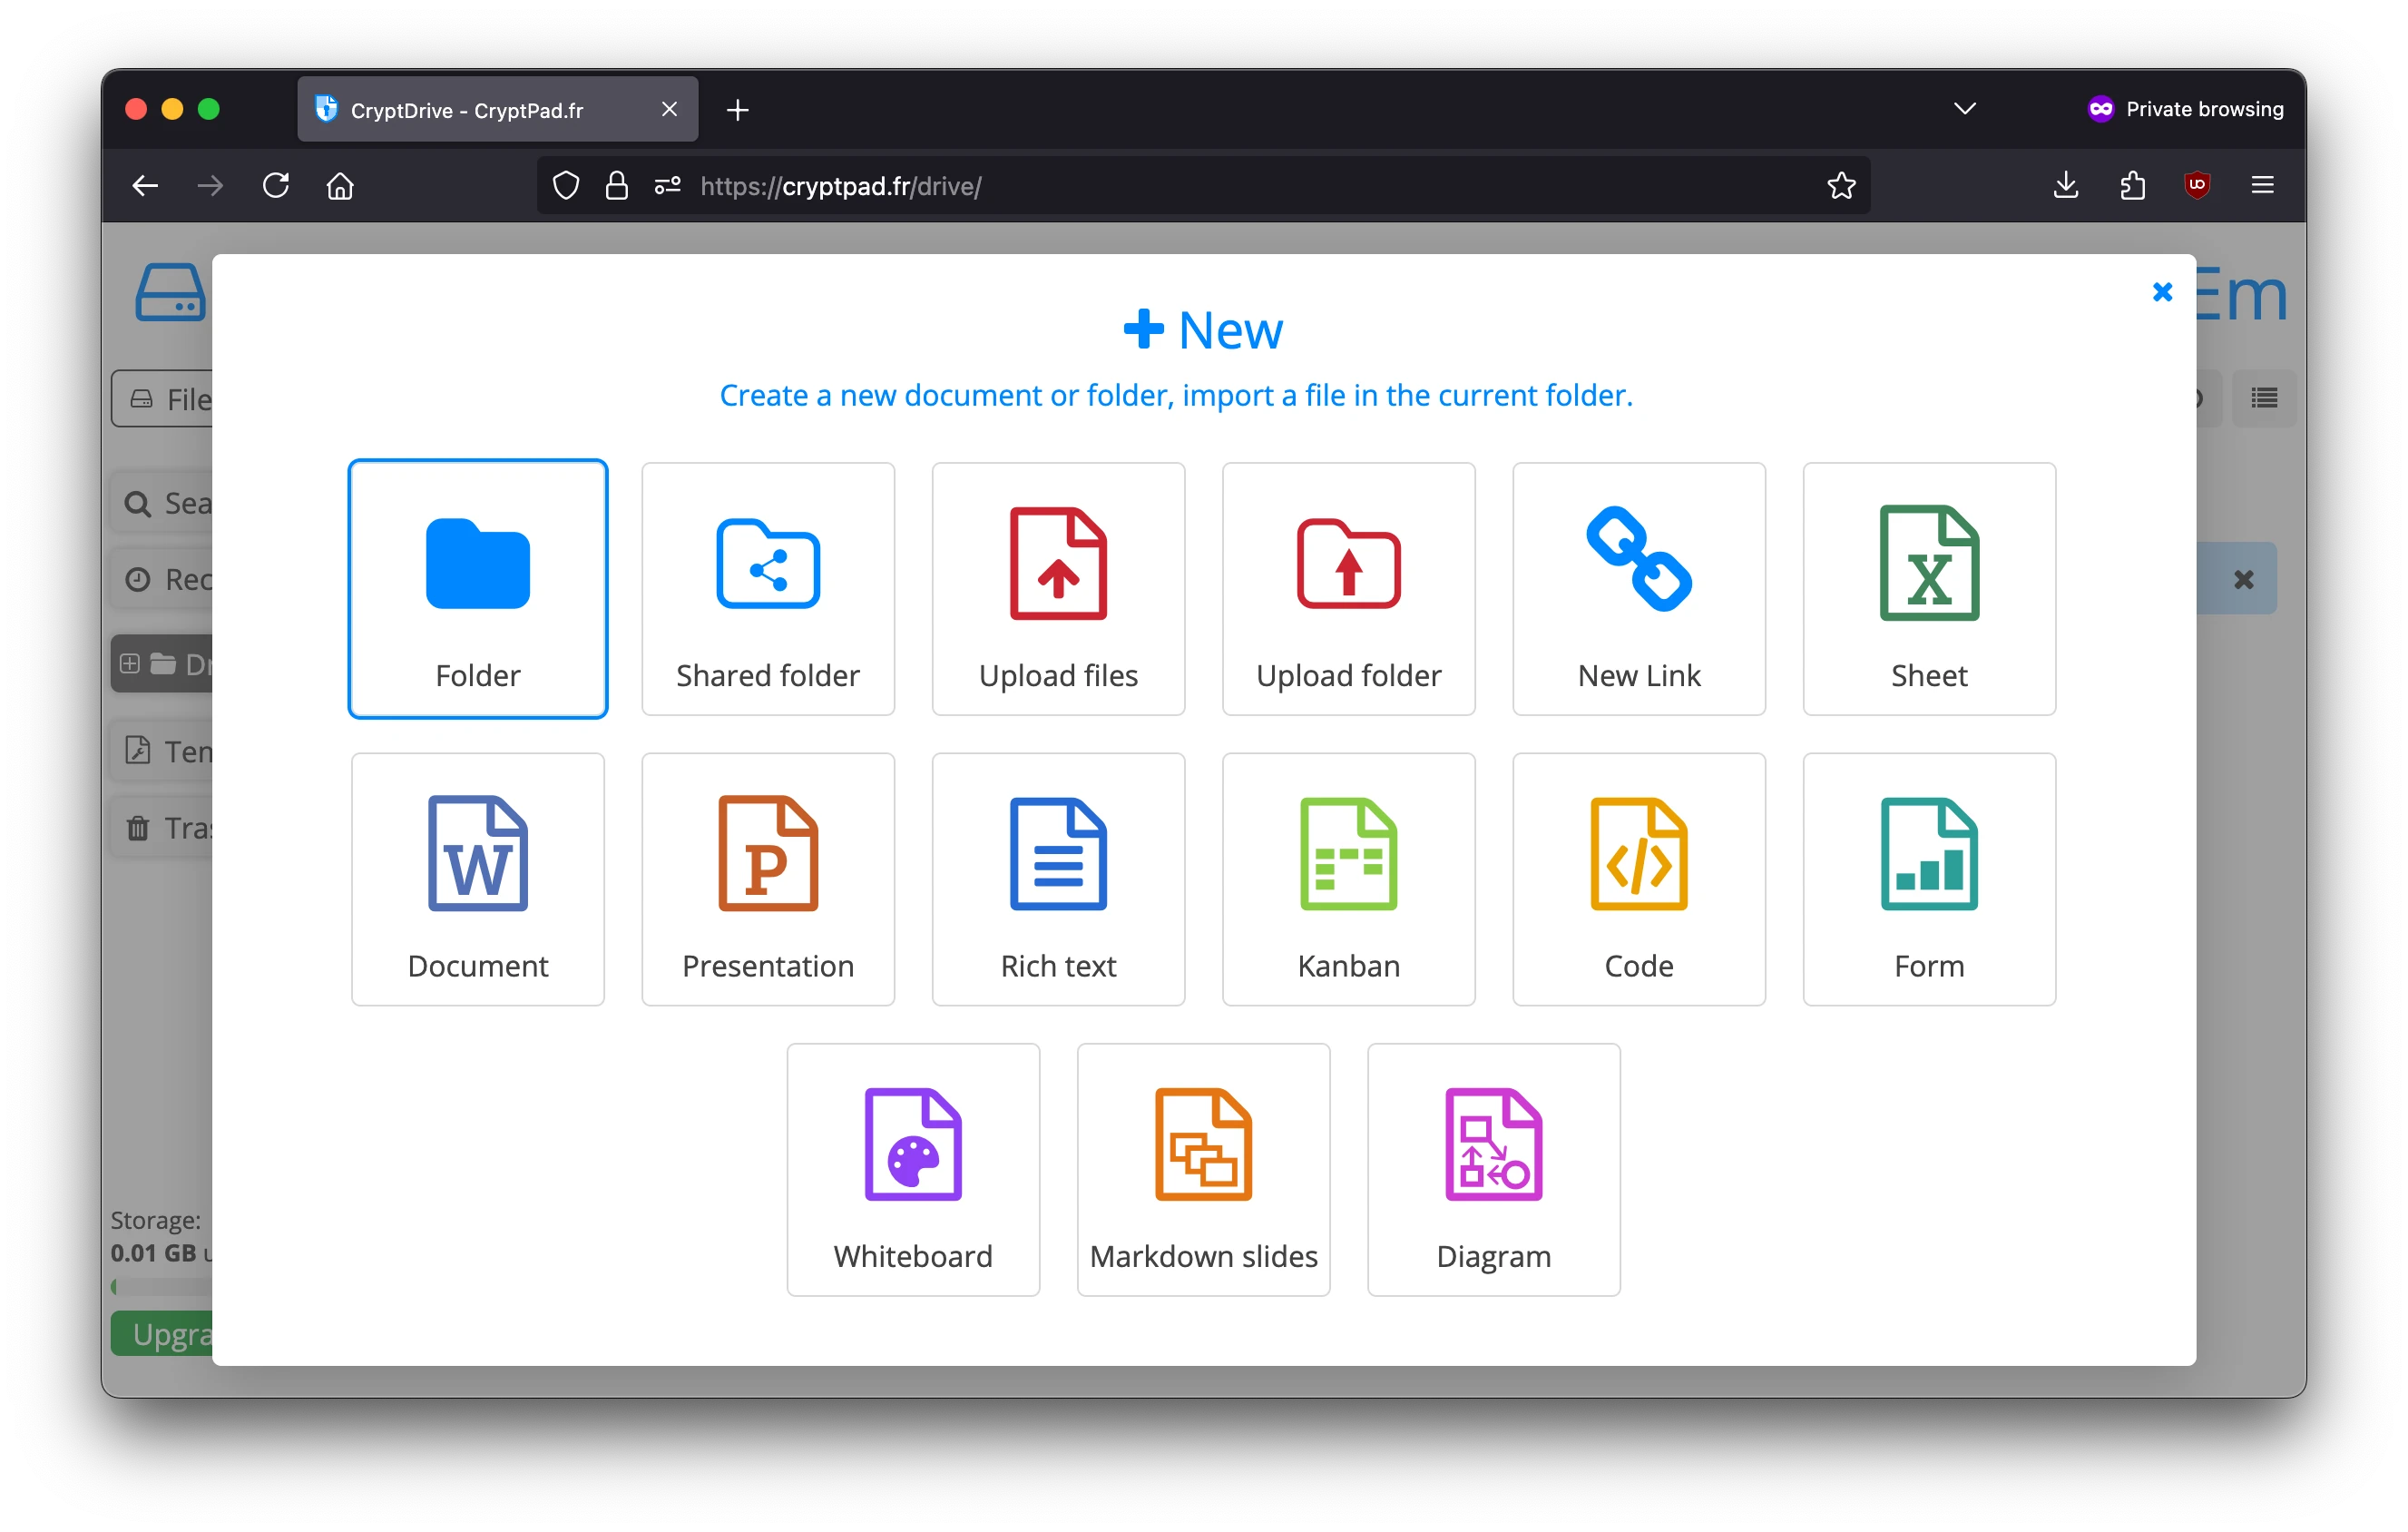Choose Upload folder to import a folder
The width and height of the screenshot is (2408, 1532).
pos(1348,589)
